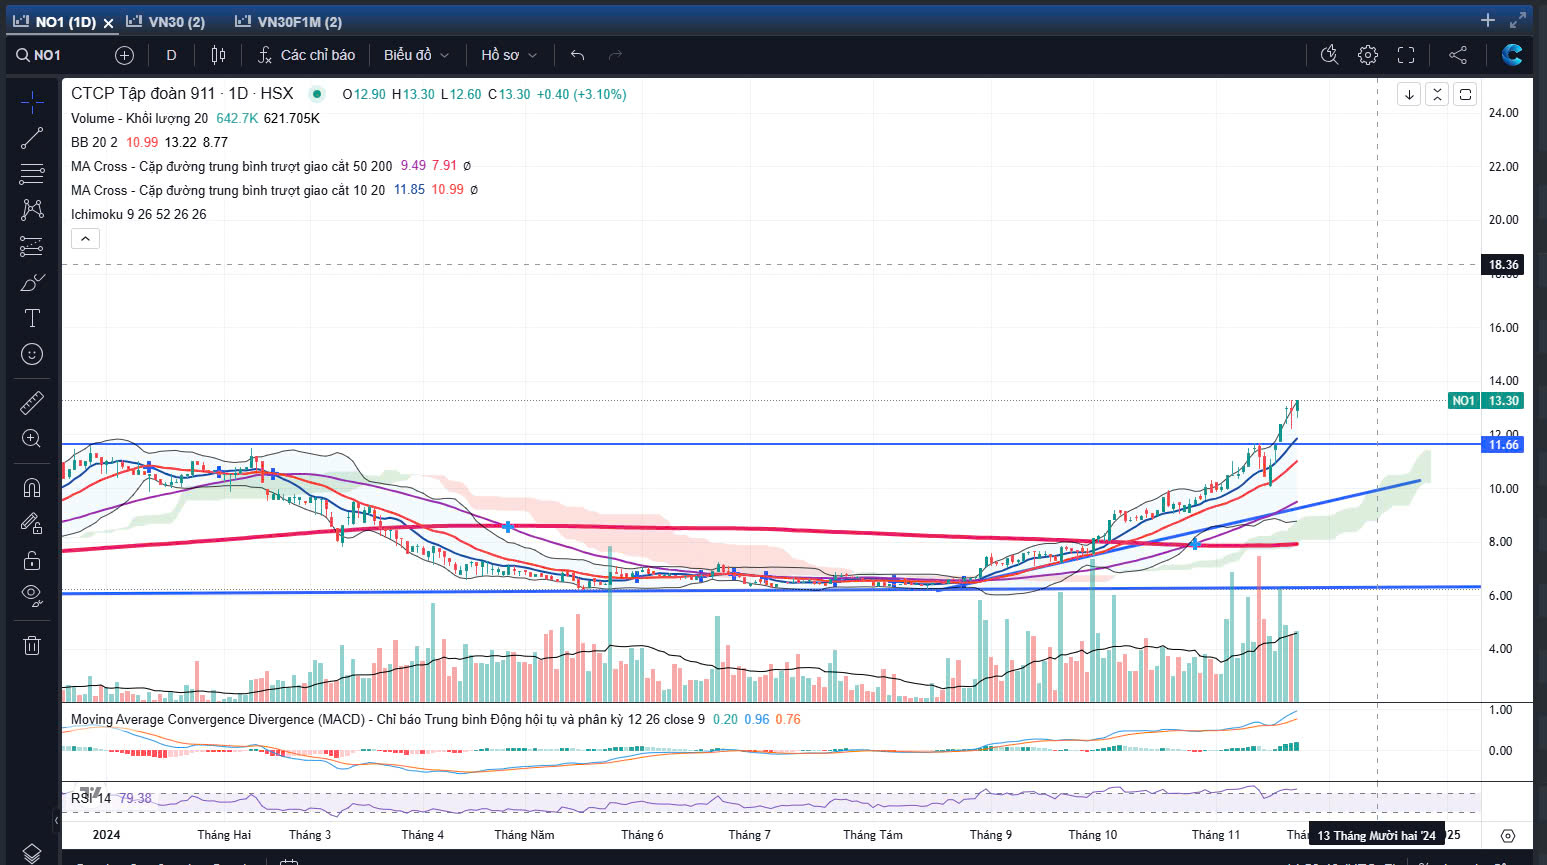Switch to the VN30F1M (2) tab
The height and width of the screenshot is (865, 1547).
(x=288, y=21)
